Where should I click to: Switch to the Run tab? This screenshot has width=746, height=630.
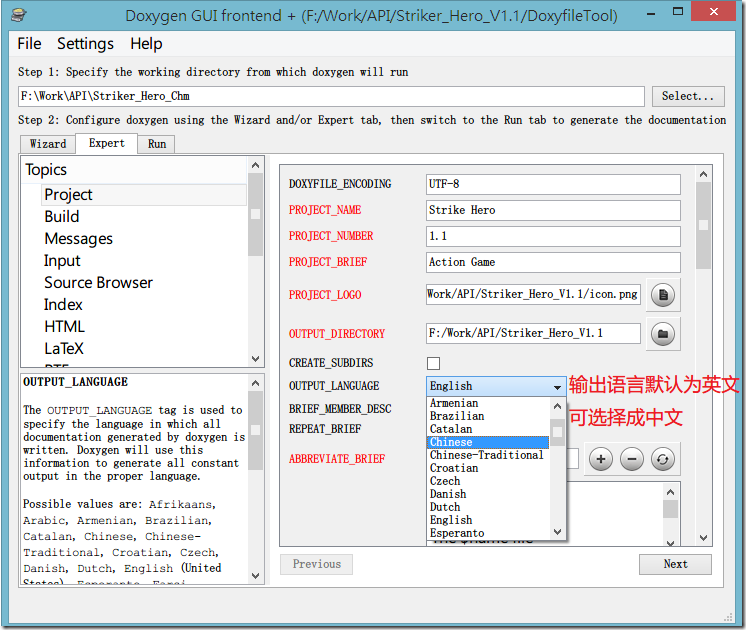(x=157, y=144)
